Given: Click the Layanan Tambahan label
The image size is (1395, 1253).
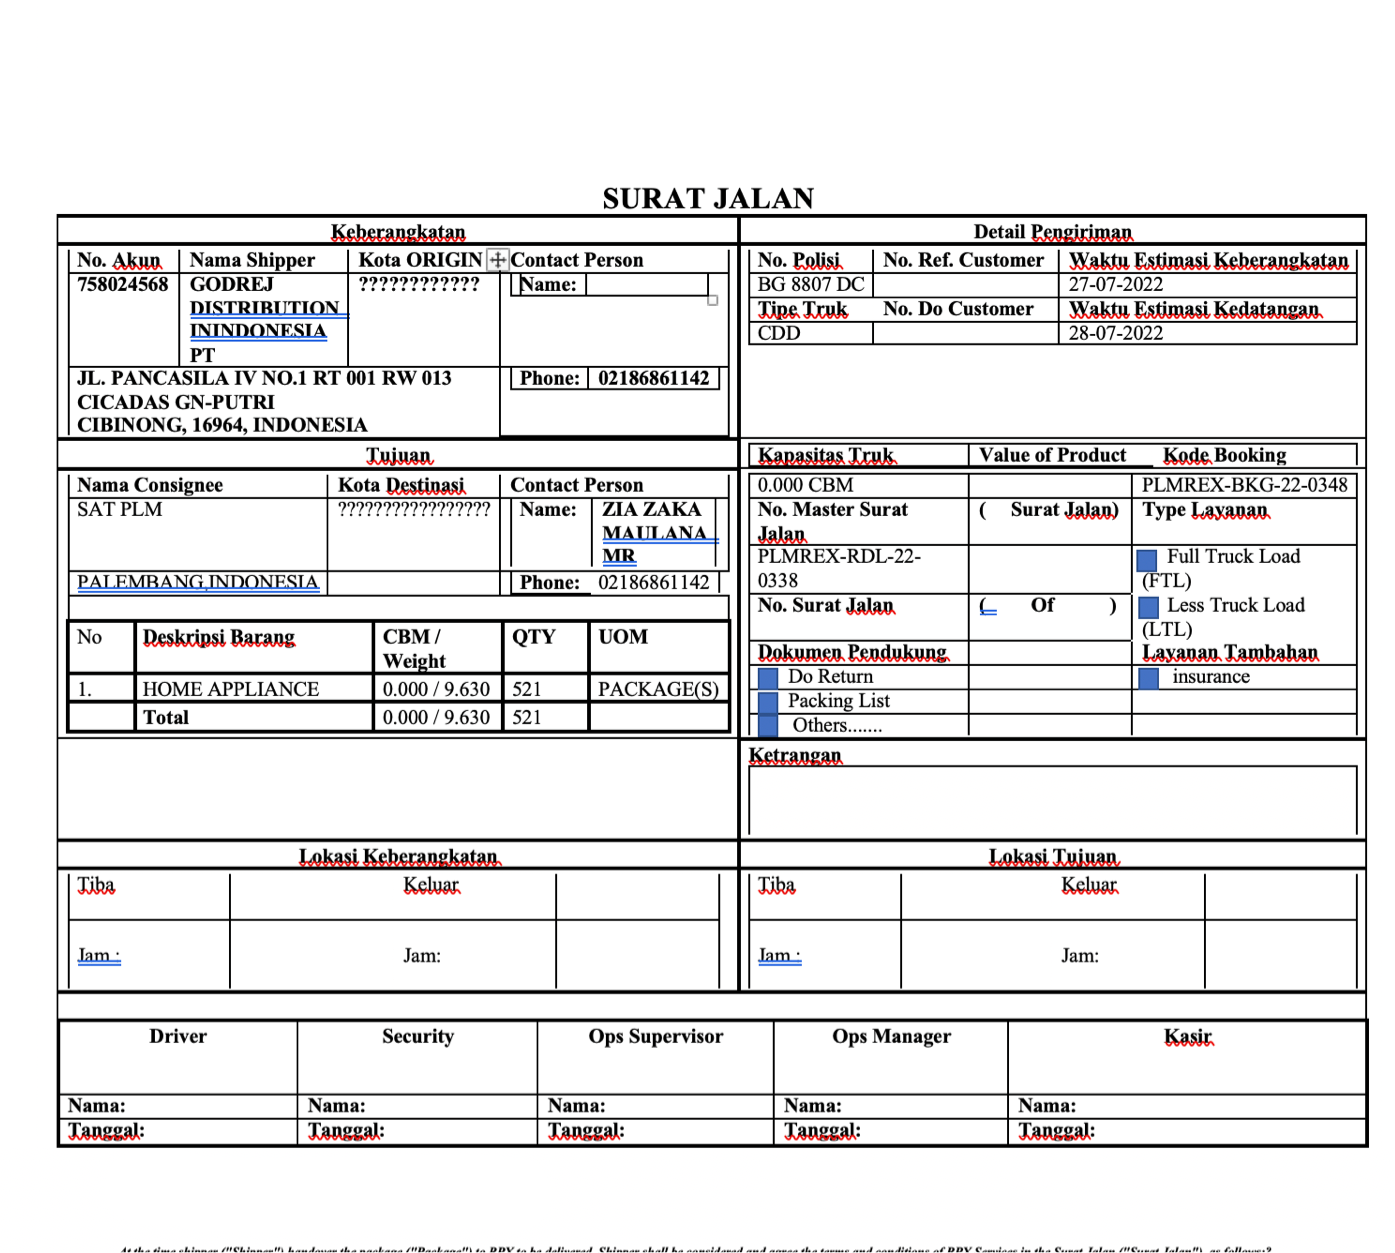Looking at the screenshot, I should click(x=1230, y=653).
